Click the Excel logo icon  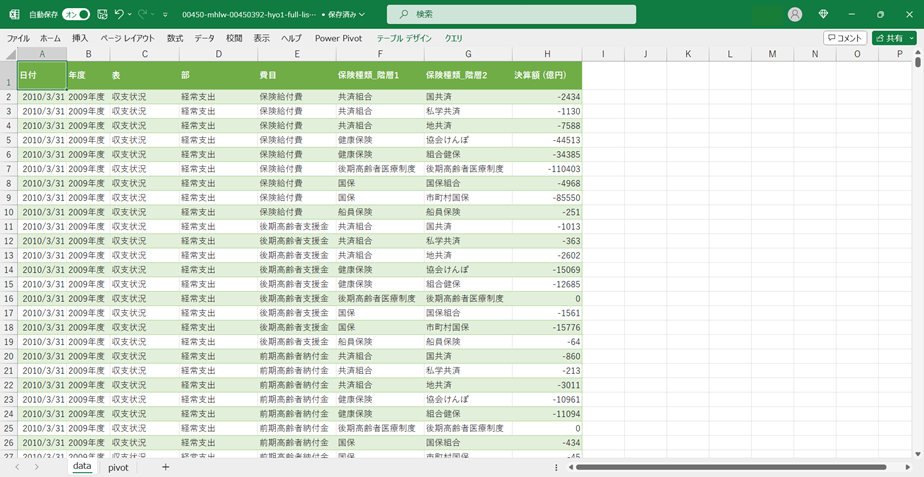click(x=14, y=15)
